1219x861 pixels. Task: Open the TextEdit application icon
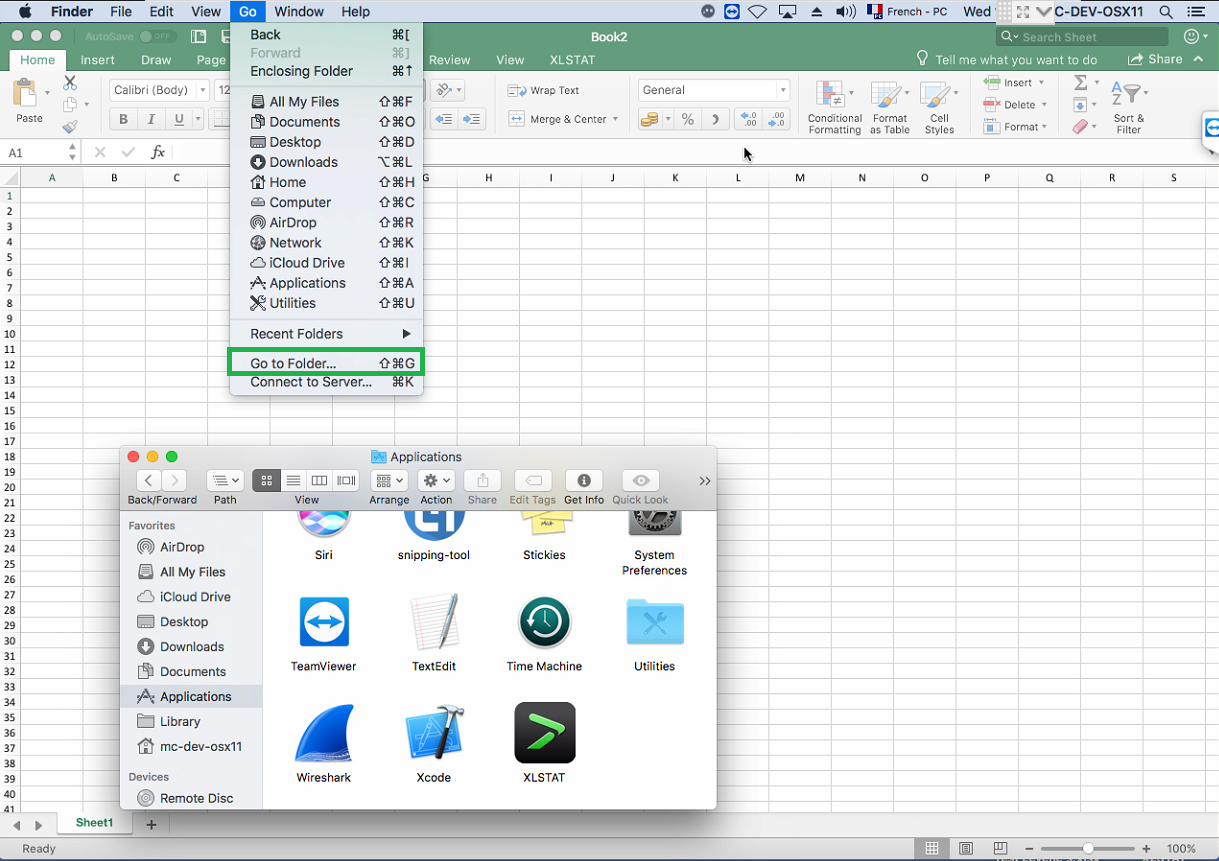(433, 622)
